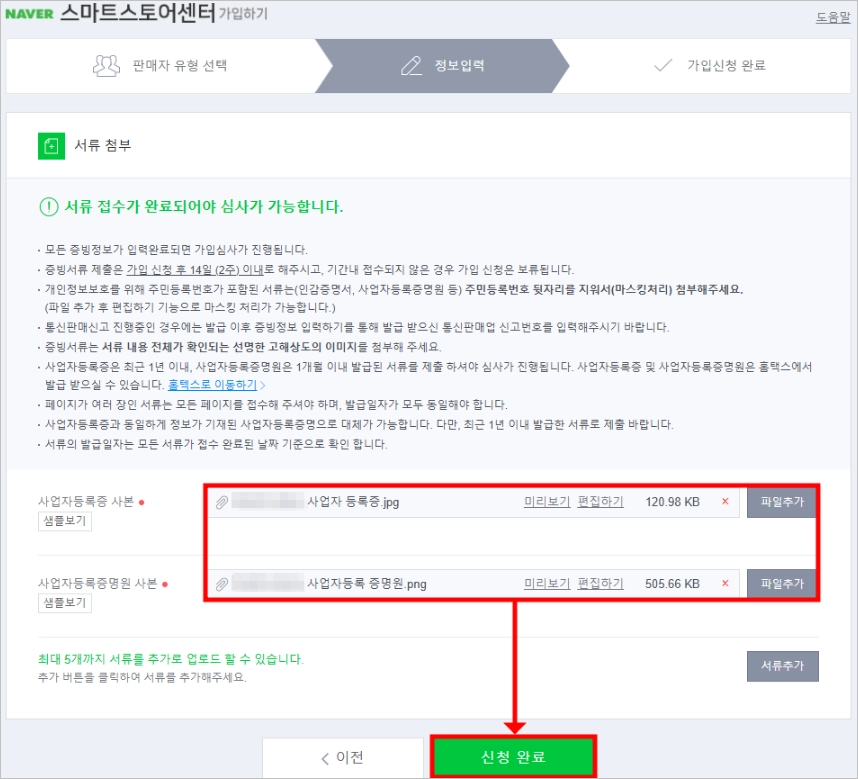The width and height of the screenshot is (858, 779).
Task: Remove 사업자 등록증.jpg with the red X
Action: [x=725, y=502]
